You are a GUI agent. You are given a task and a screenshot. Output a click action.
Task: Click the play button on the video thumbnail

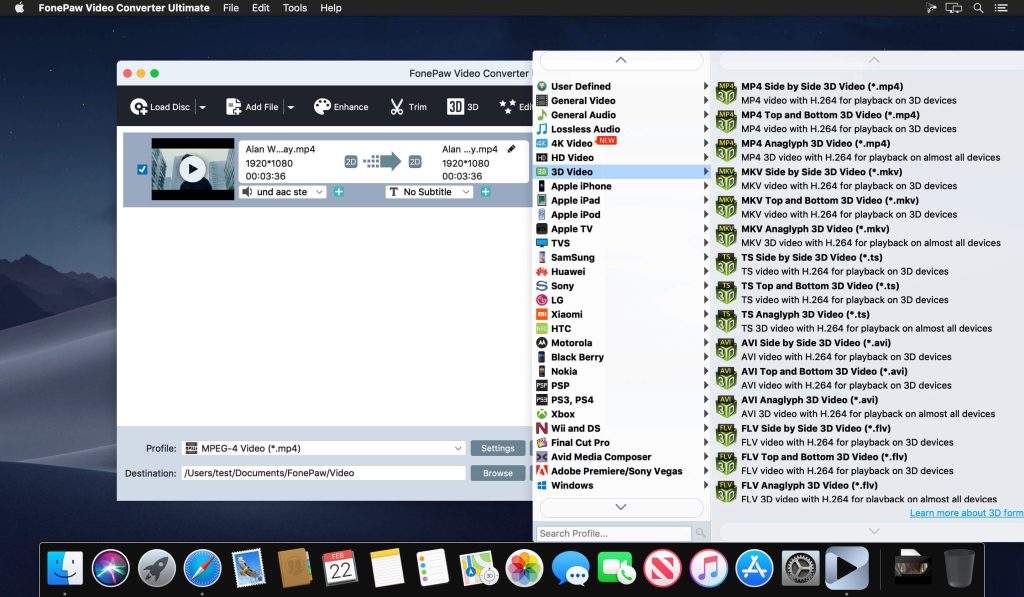pos(192,168)
